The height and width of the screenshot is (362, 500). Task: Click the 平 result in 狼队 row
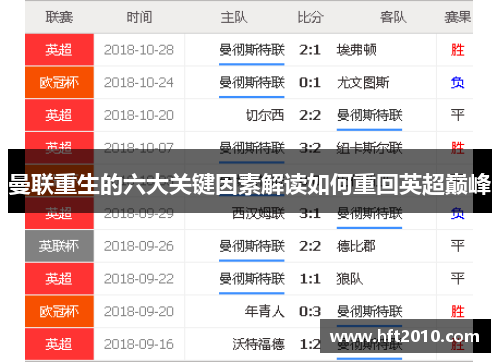457,279
